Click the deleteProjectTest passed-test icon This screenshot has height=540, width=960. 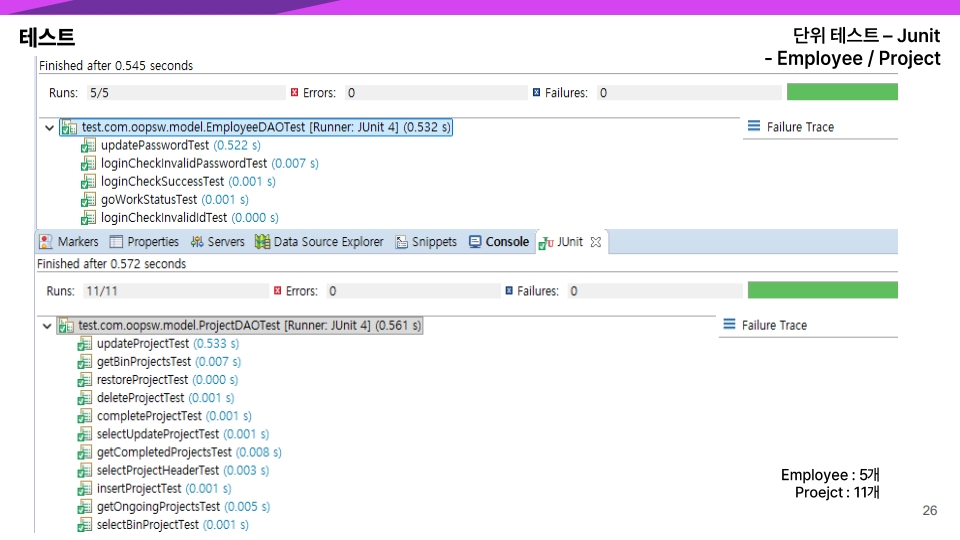coord(84,399)
